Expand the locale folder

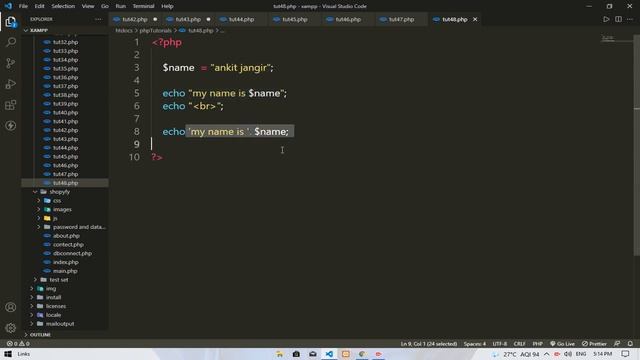coord(32,315)
